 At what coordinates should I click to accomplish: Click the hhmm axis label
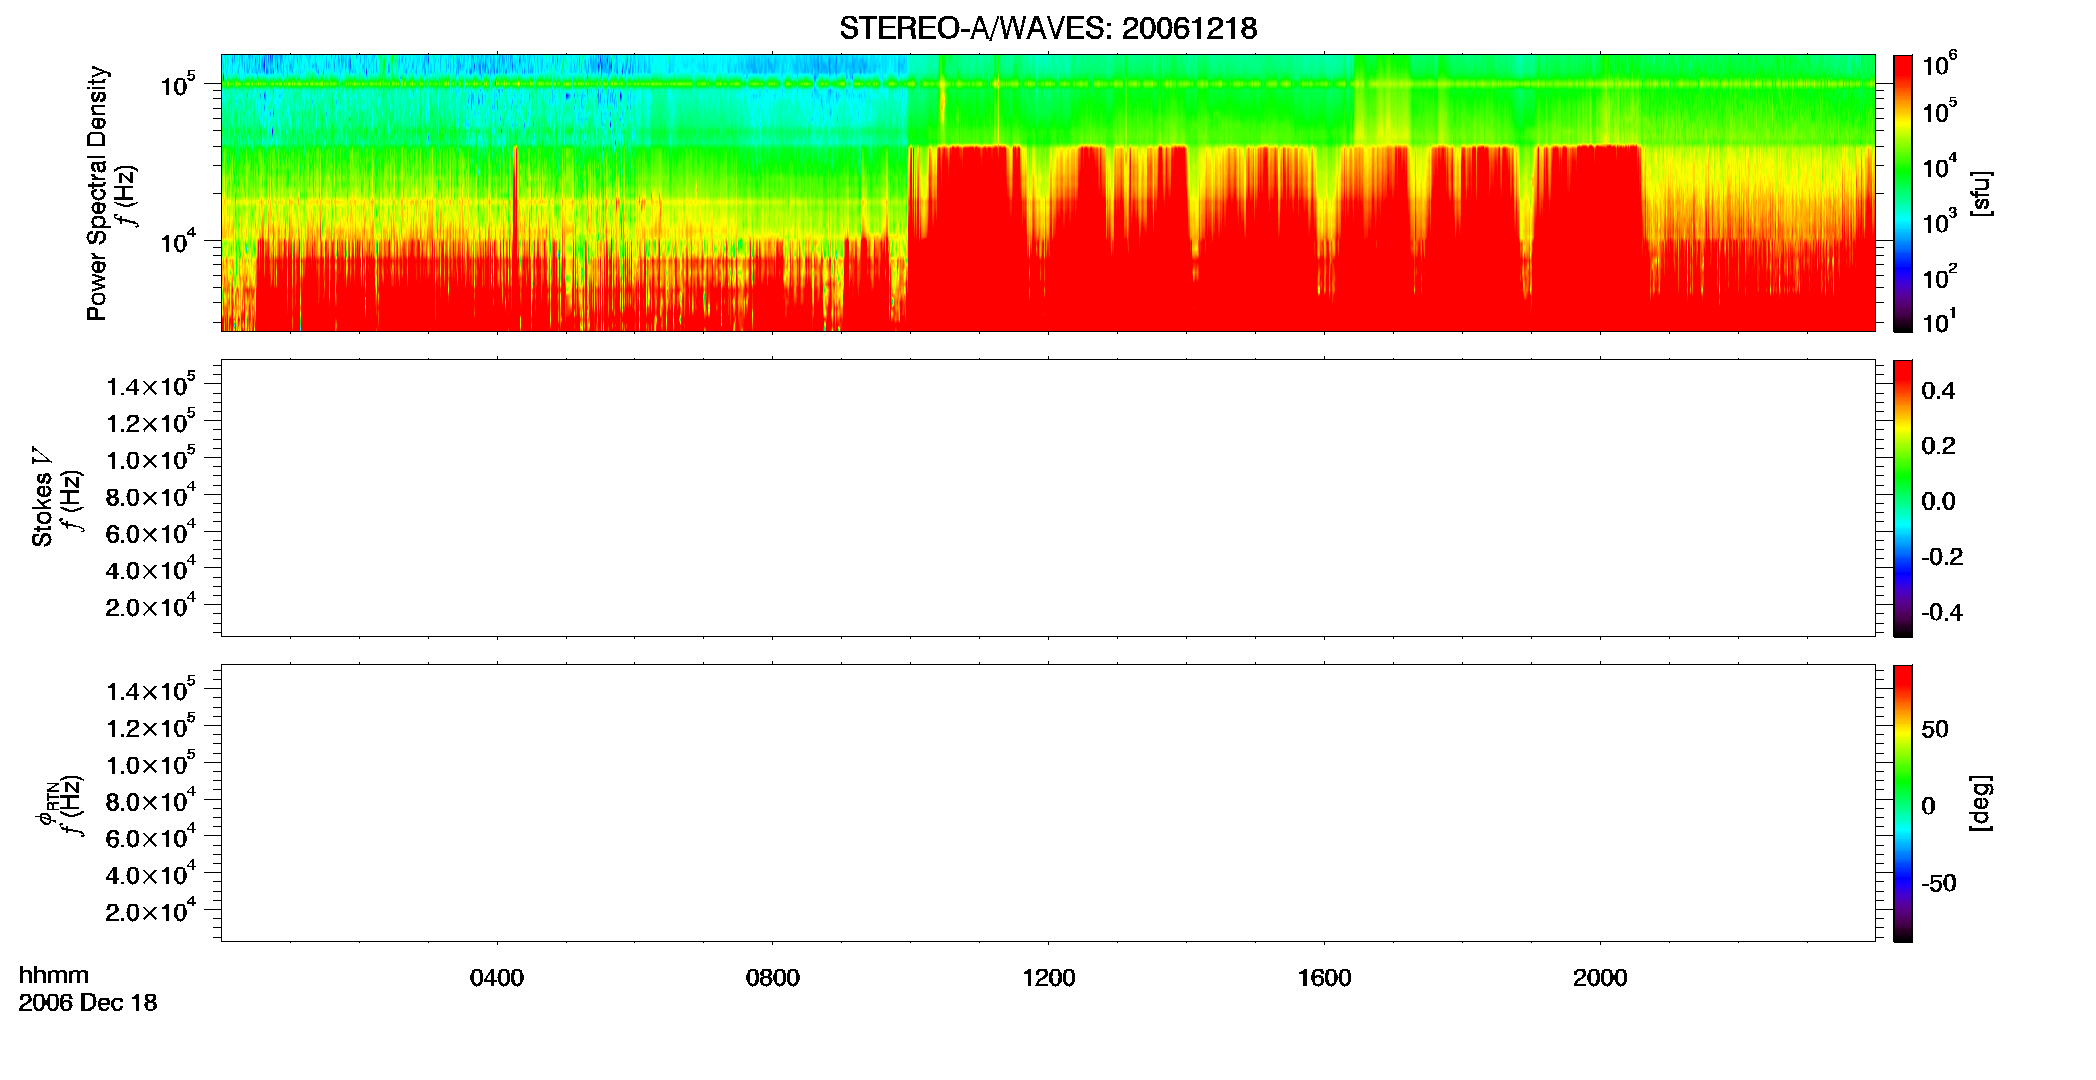[x=54, y=975]
